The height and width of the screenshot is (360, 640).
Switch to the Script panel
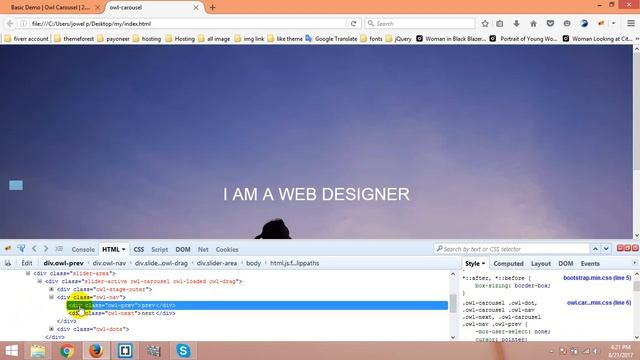160,249
